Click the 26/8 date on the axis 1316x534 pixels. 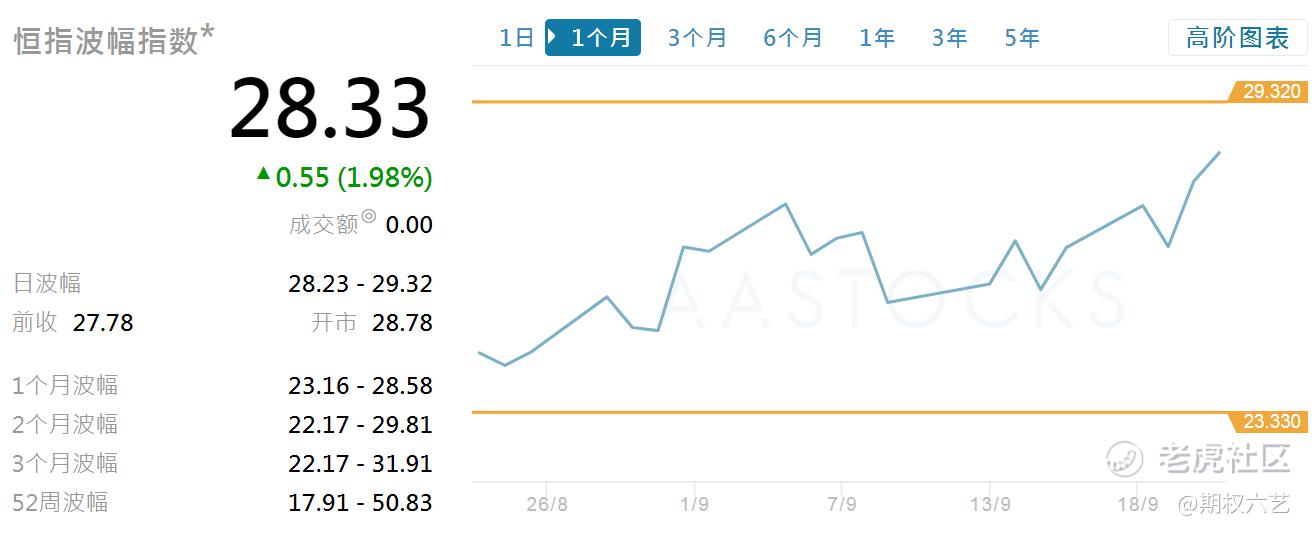point(547,503)
